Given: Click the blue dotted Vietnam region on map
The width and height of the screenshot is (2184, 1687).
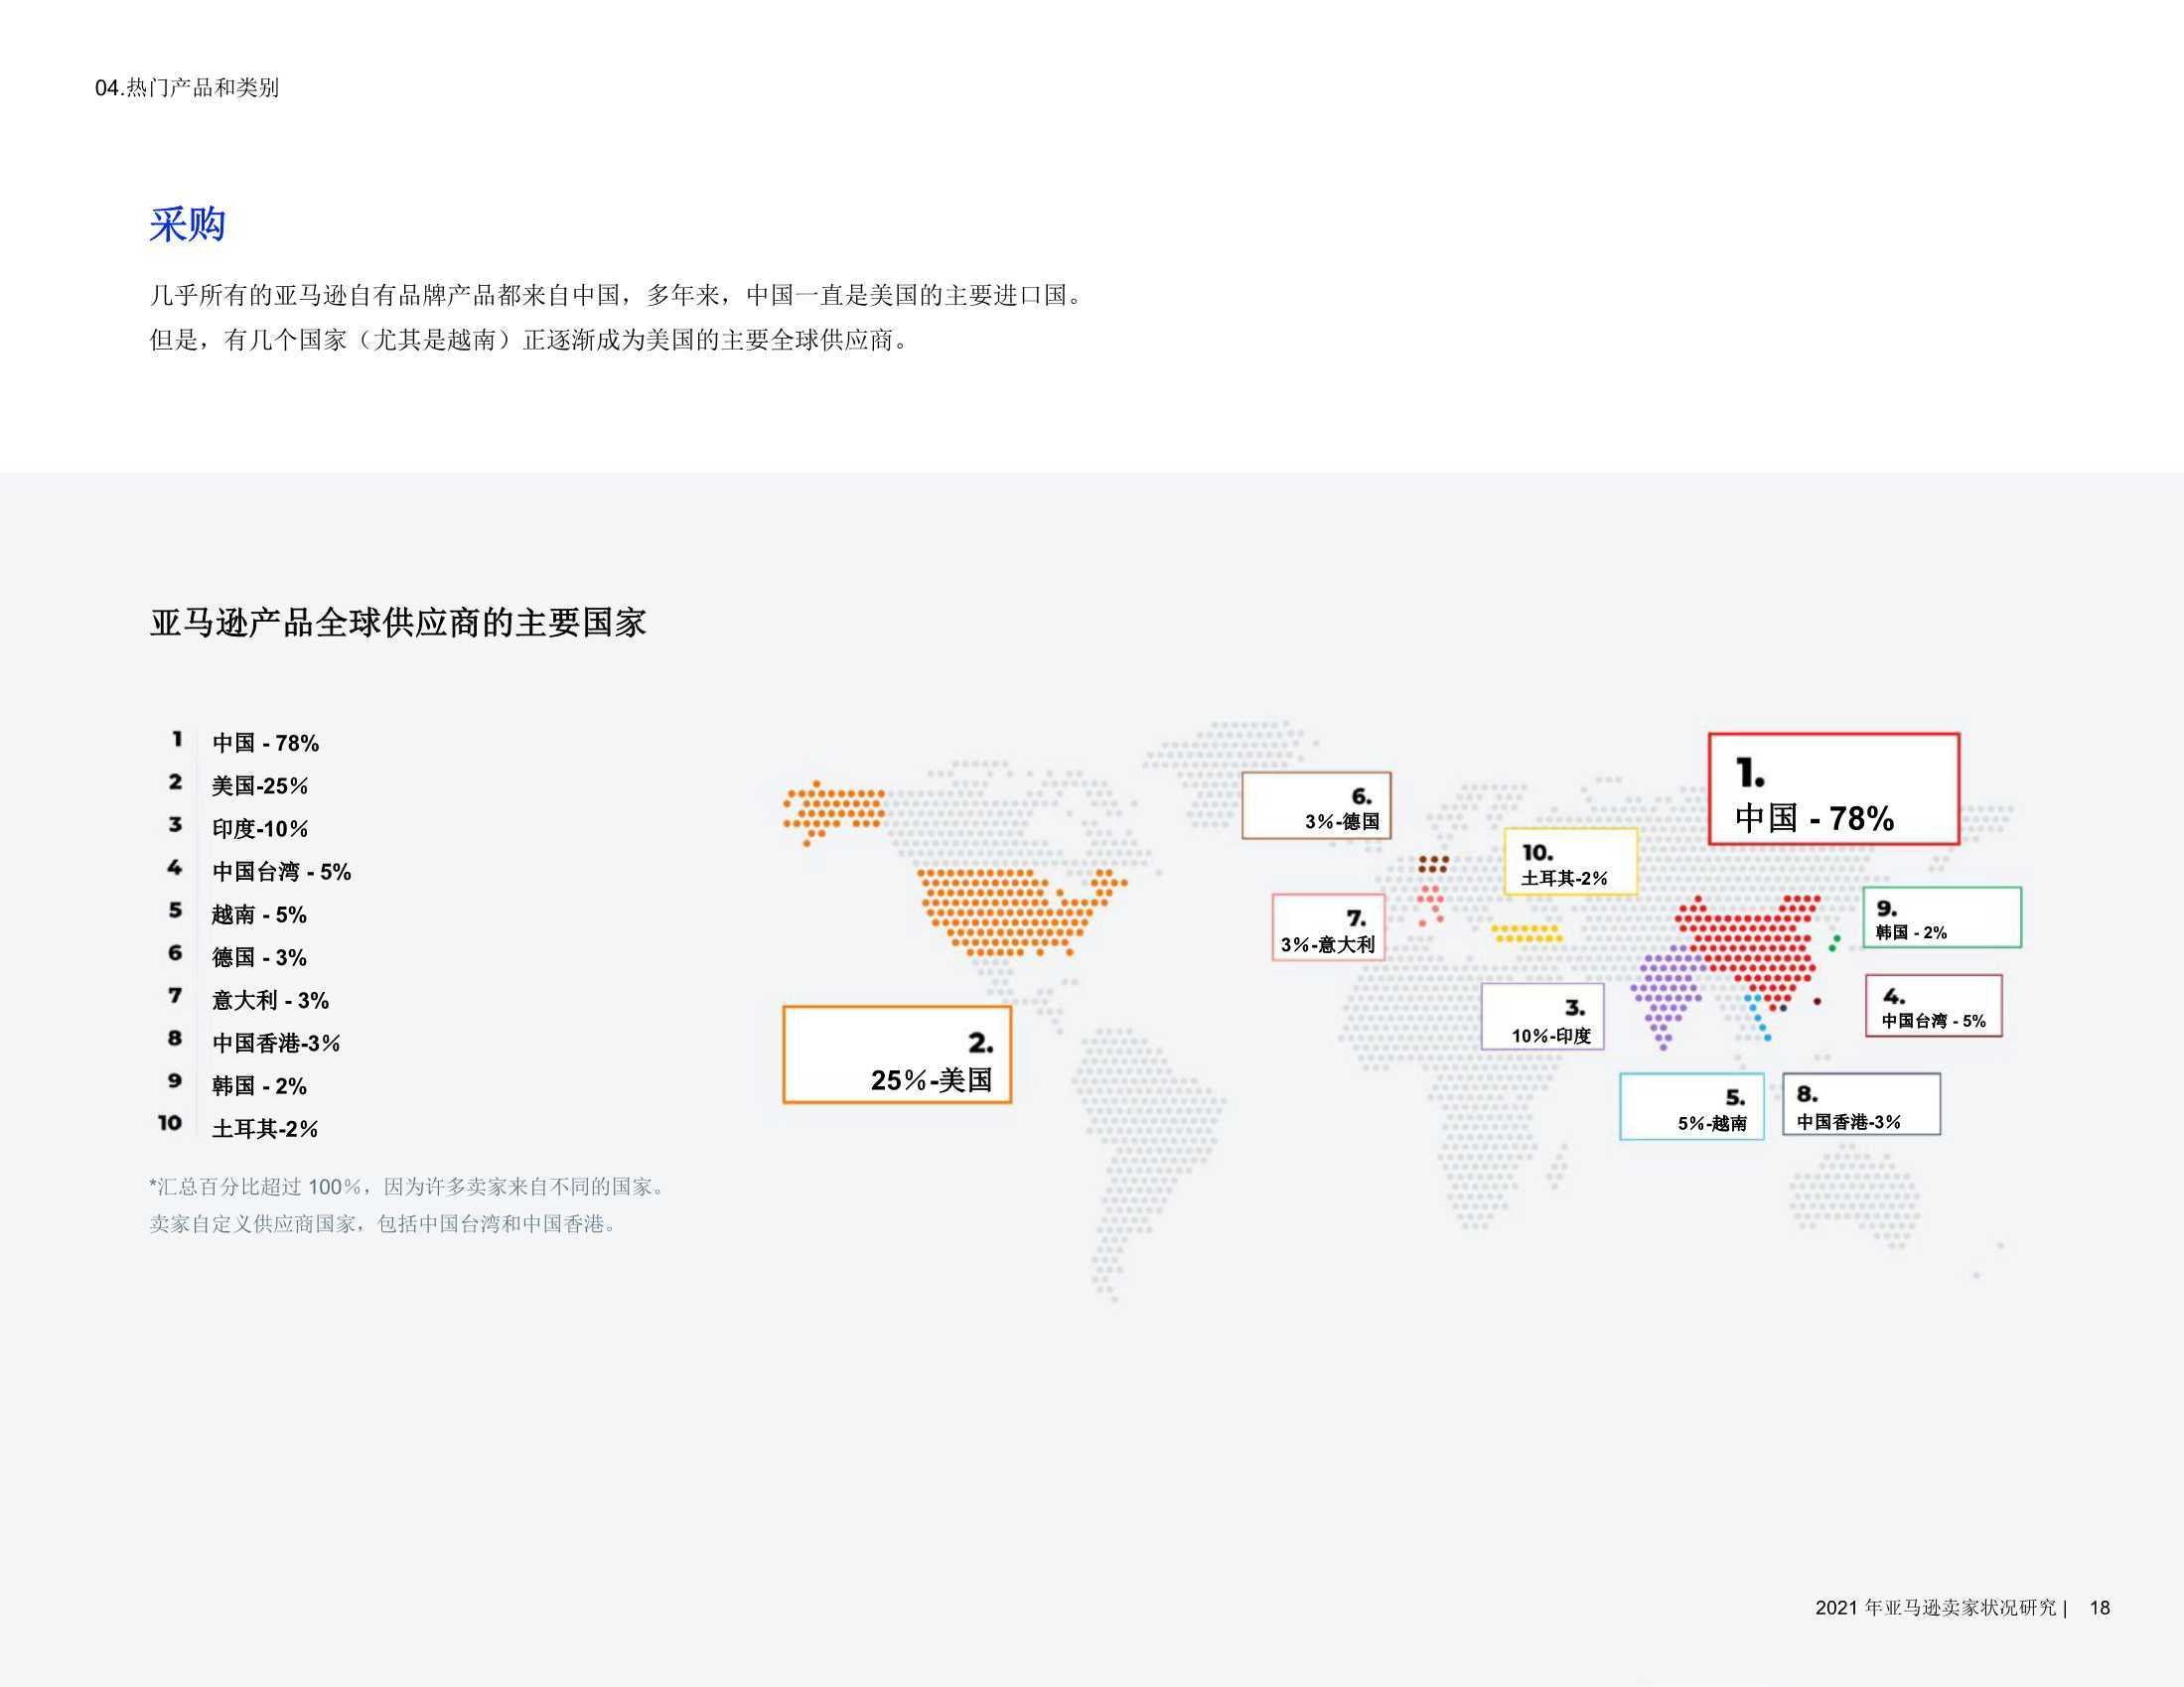Looking at the screenshot, I should [x=1757, y=1017].
